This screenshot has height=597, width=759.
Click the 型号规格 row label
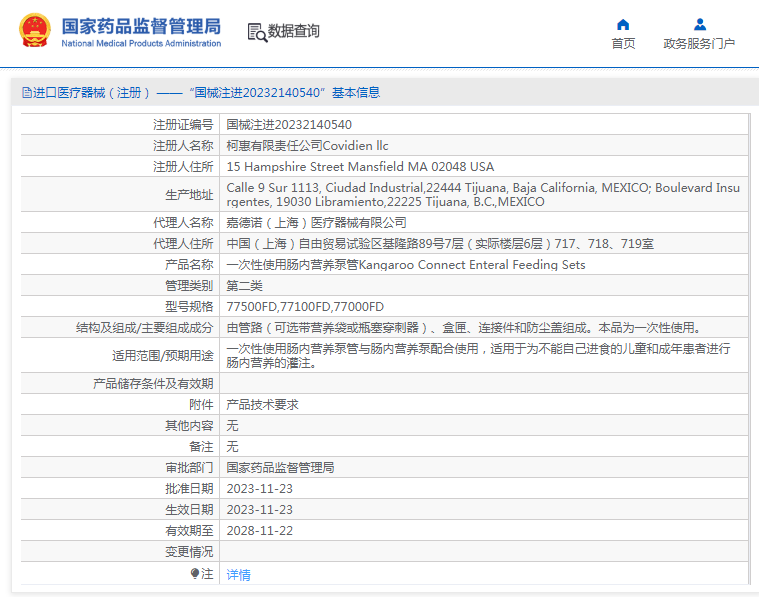tap(189, 306)
